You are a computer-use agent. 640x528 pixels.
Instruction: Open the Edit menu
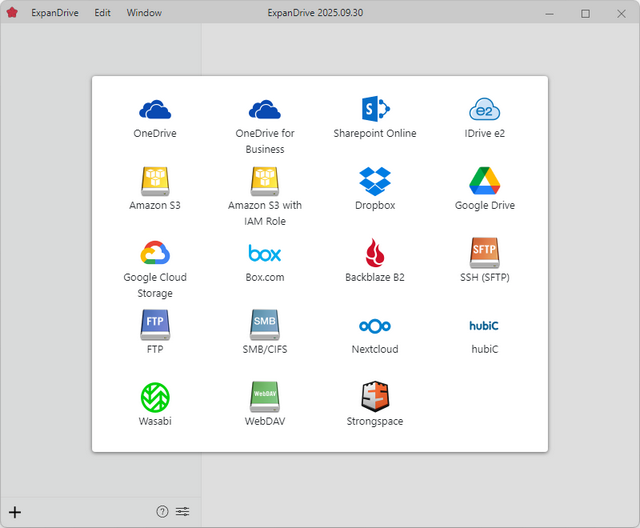103,13
